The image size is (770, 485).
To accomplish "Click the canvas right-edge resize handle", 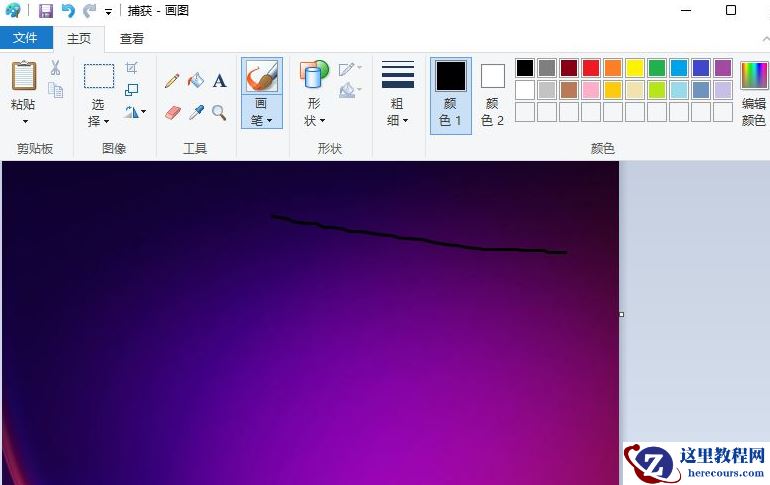I will click(621, 314).
